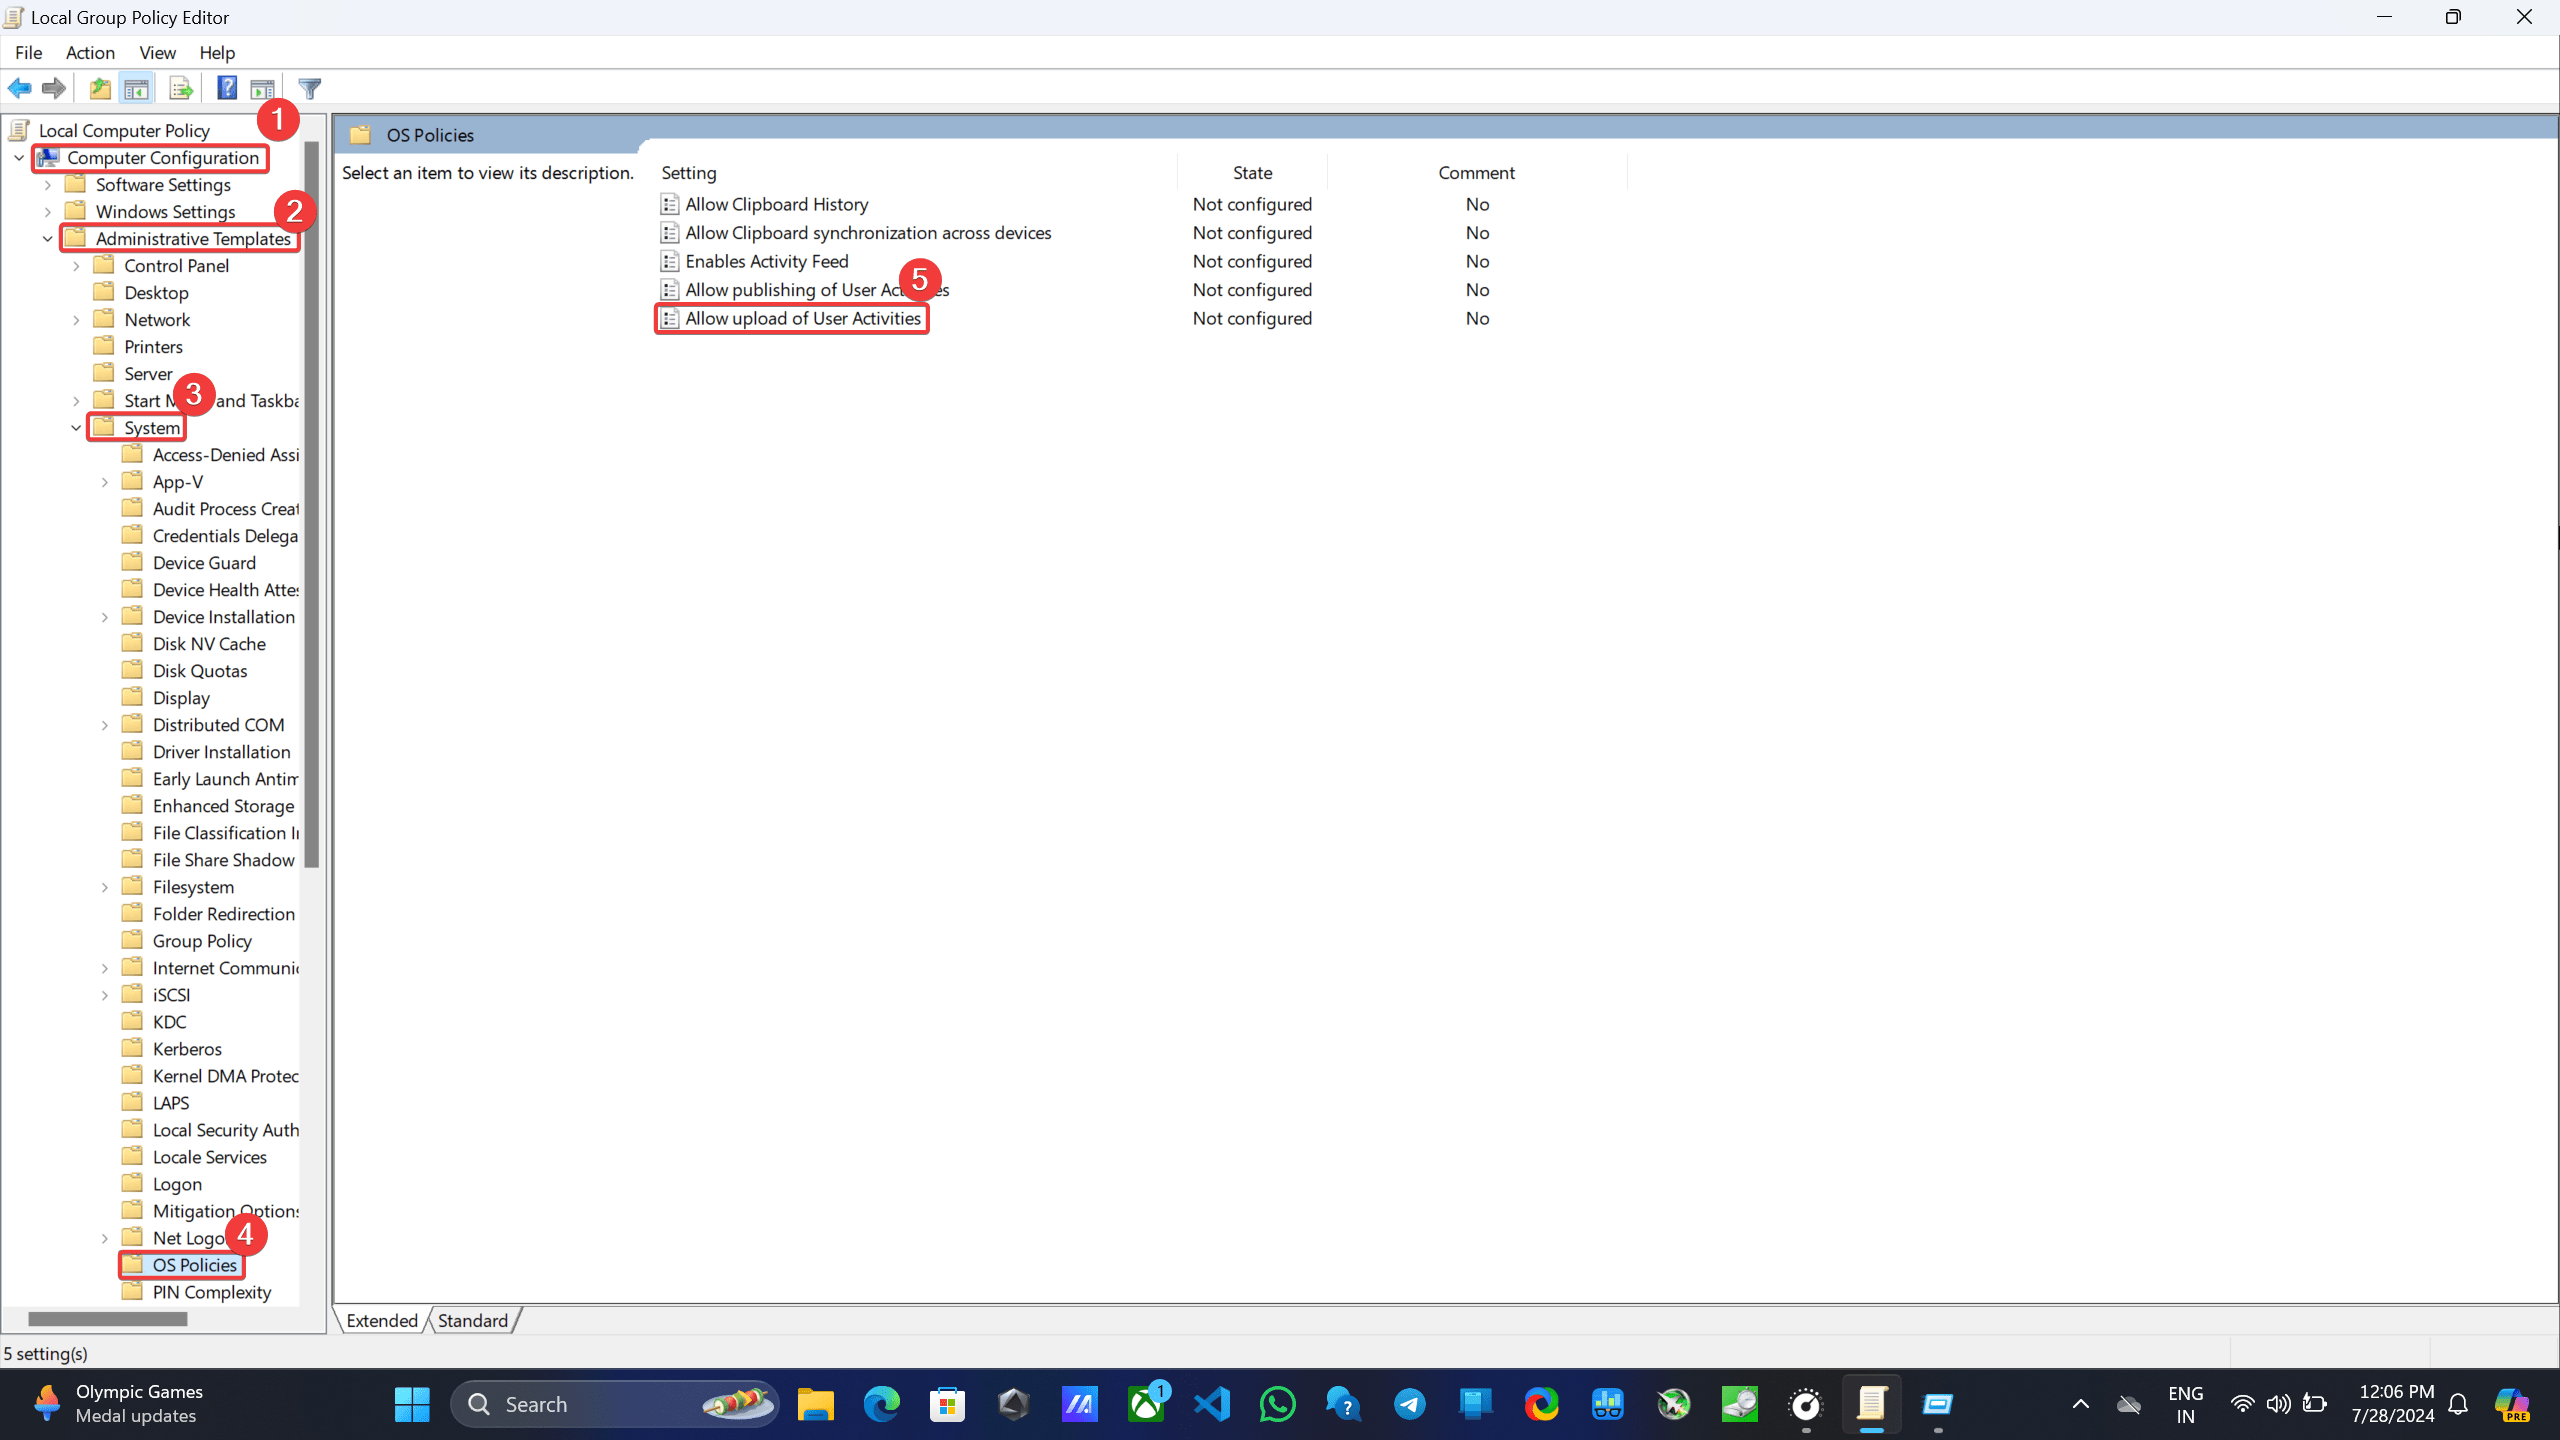Expand Network folder node
Viewport: 2560px width, 1440px height.
(76, 320)
